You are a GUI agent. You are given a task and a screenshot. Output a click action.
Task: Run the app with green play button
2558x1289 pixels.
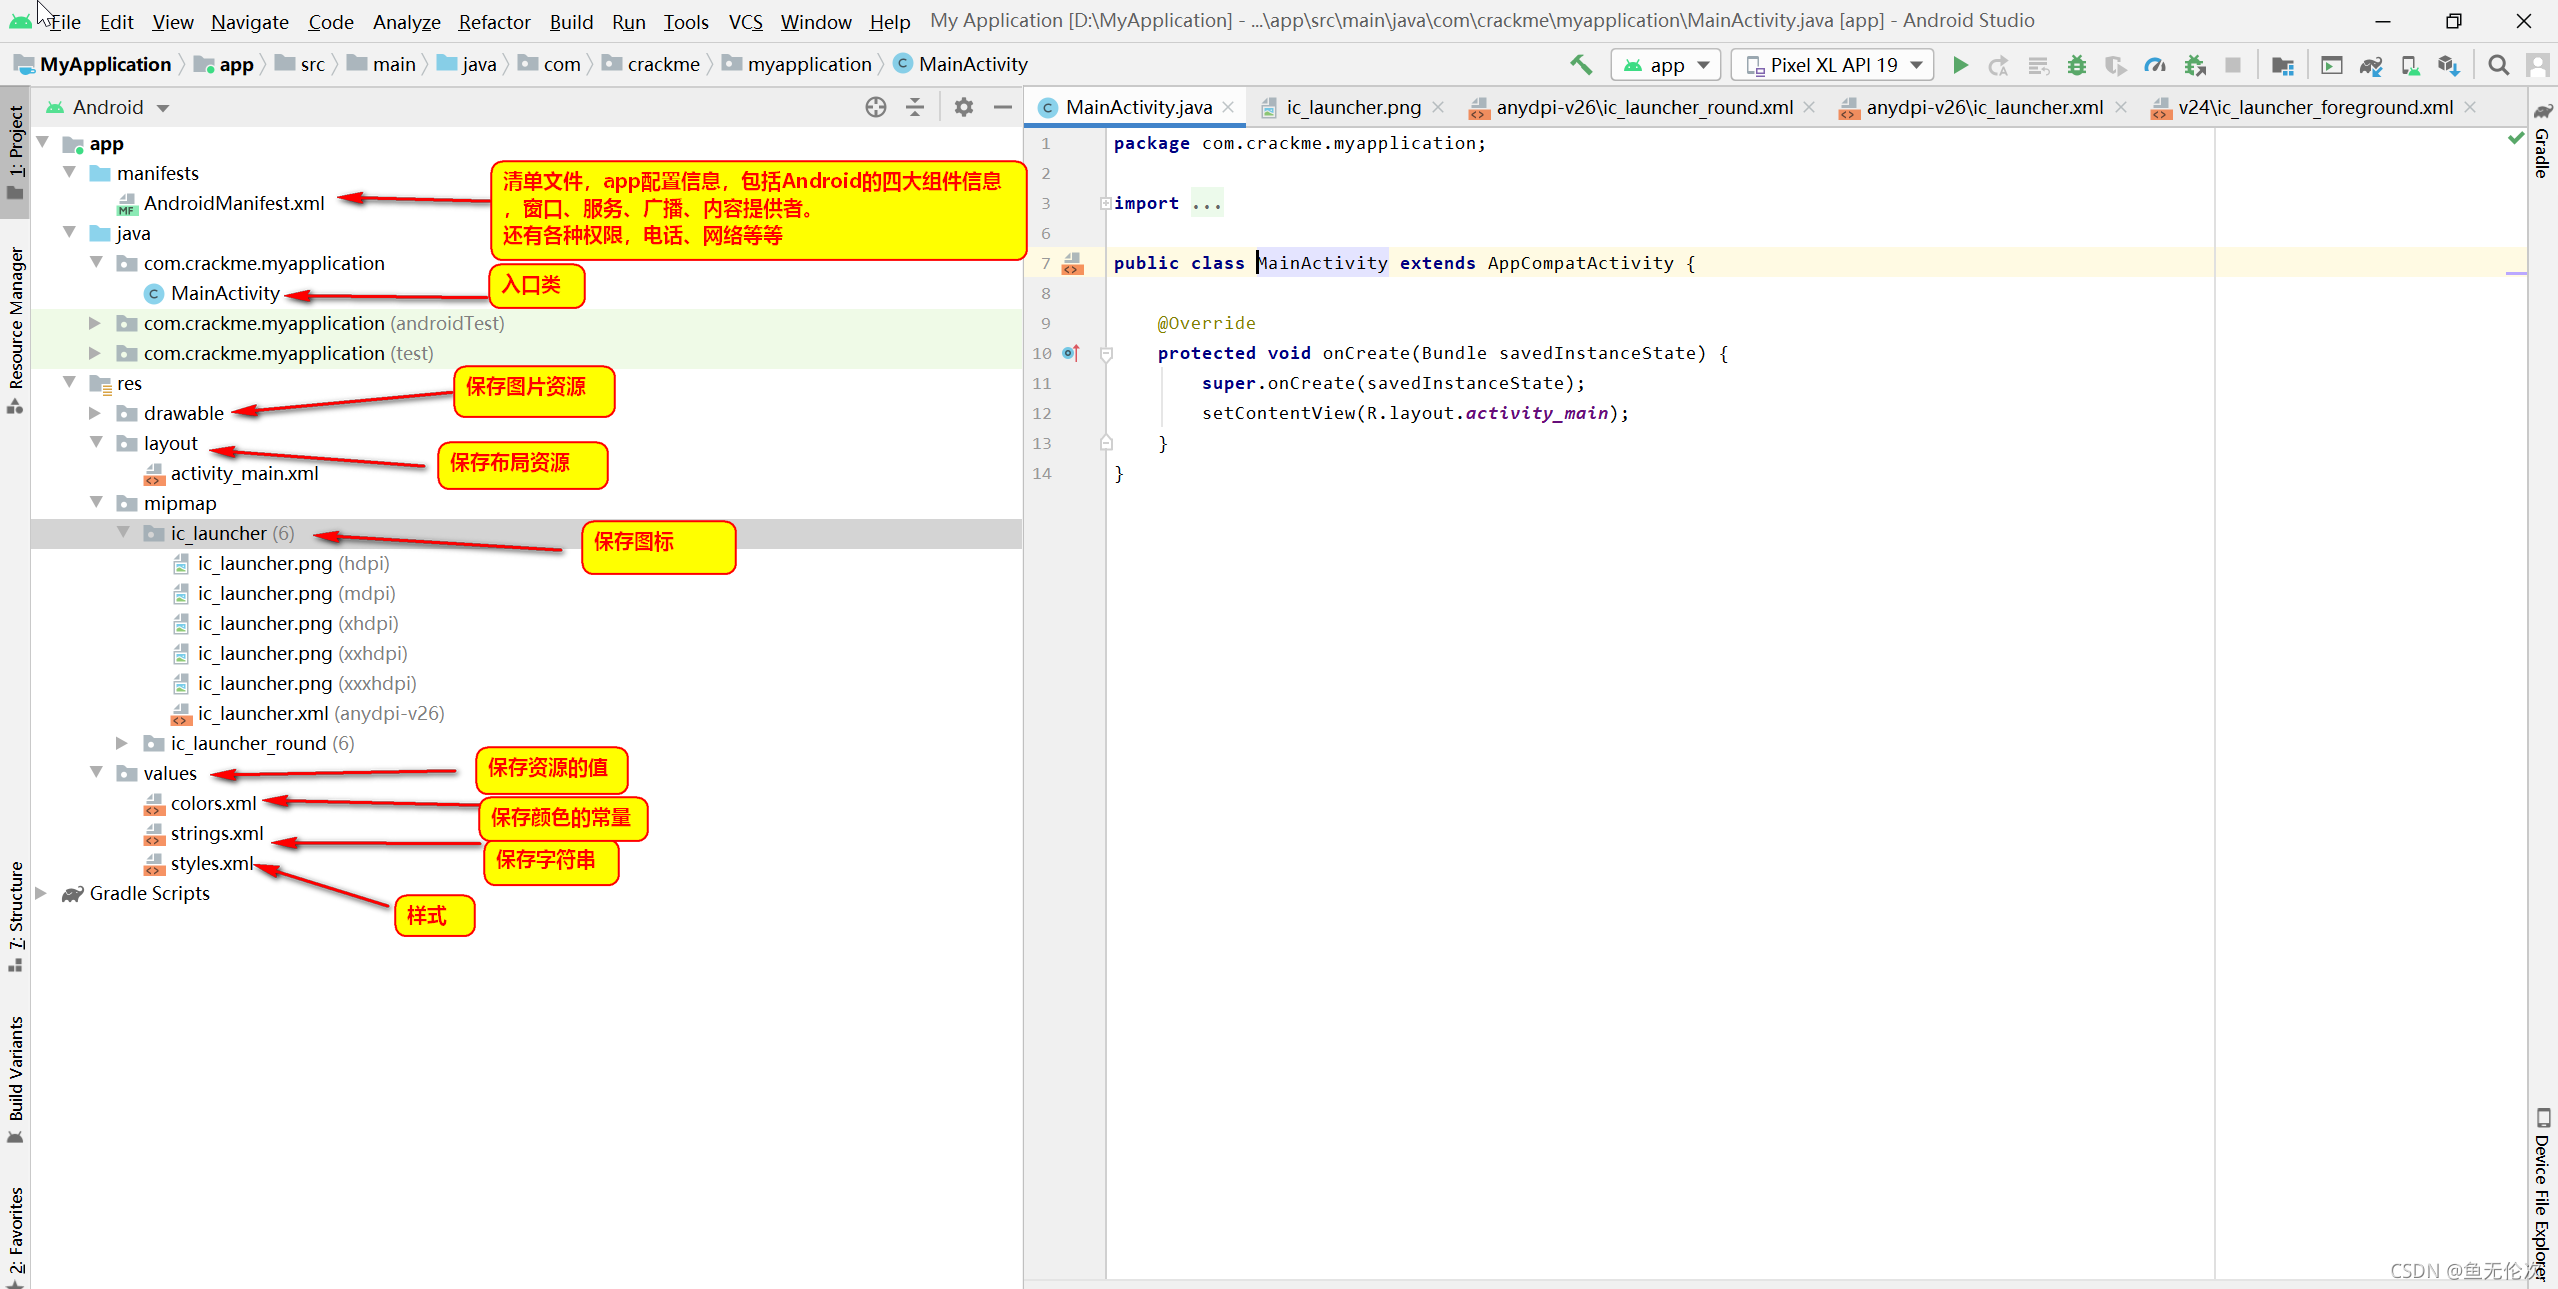(1960, 65)
